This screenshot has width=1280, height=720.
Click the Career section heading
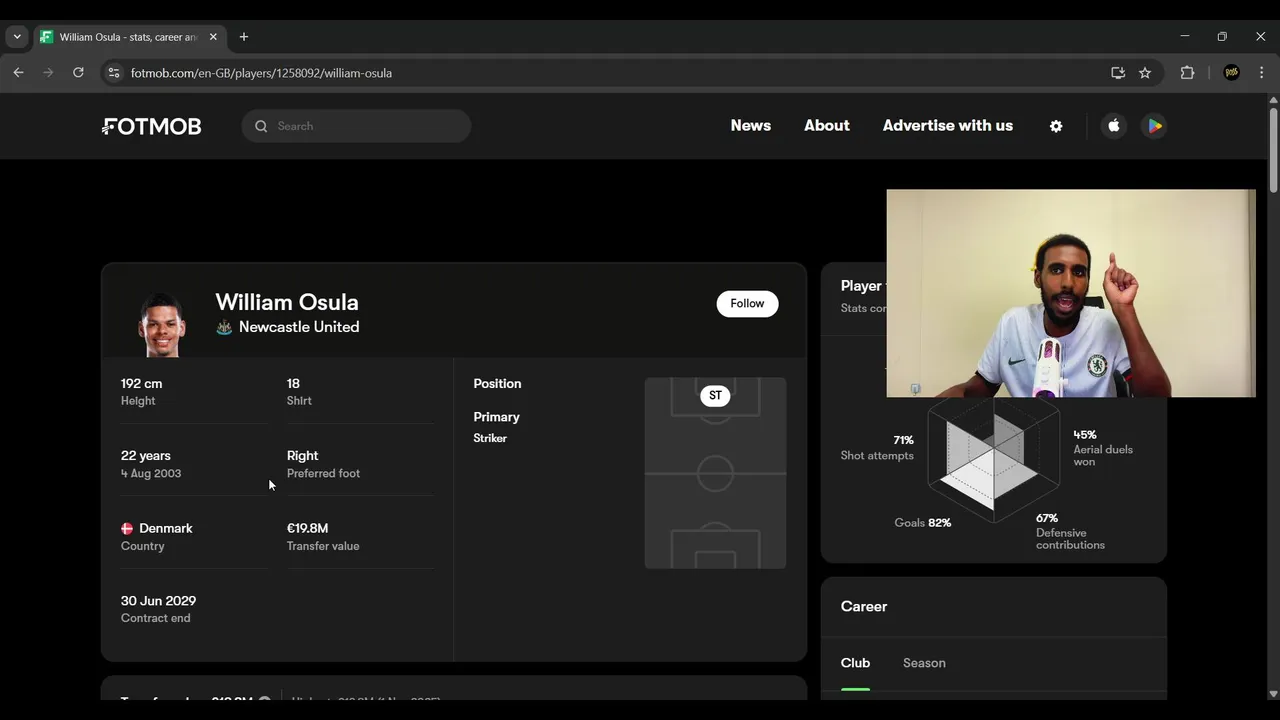pyautogui.click(x=864, y=607)
